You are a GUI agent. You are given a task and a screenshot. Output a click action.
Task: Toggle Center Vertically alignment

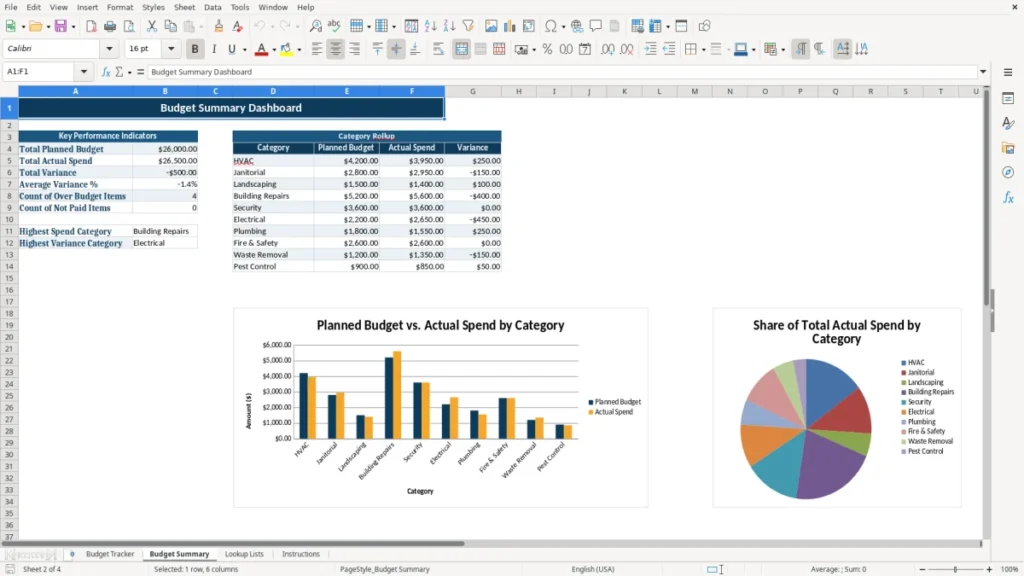(x=396, y=49)
